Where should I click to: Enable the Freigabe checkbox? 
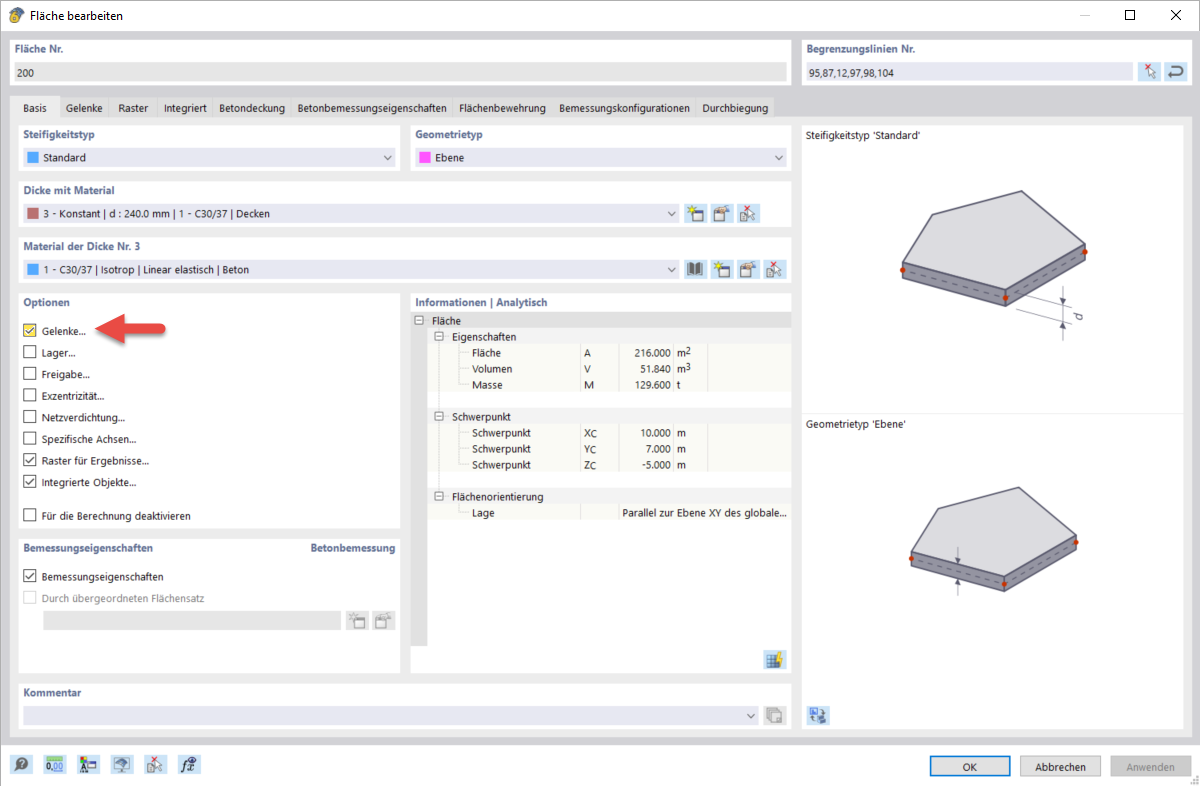click(30, 374)
